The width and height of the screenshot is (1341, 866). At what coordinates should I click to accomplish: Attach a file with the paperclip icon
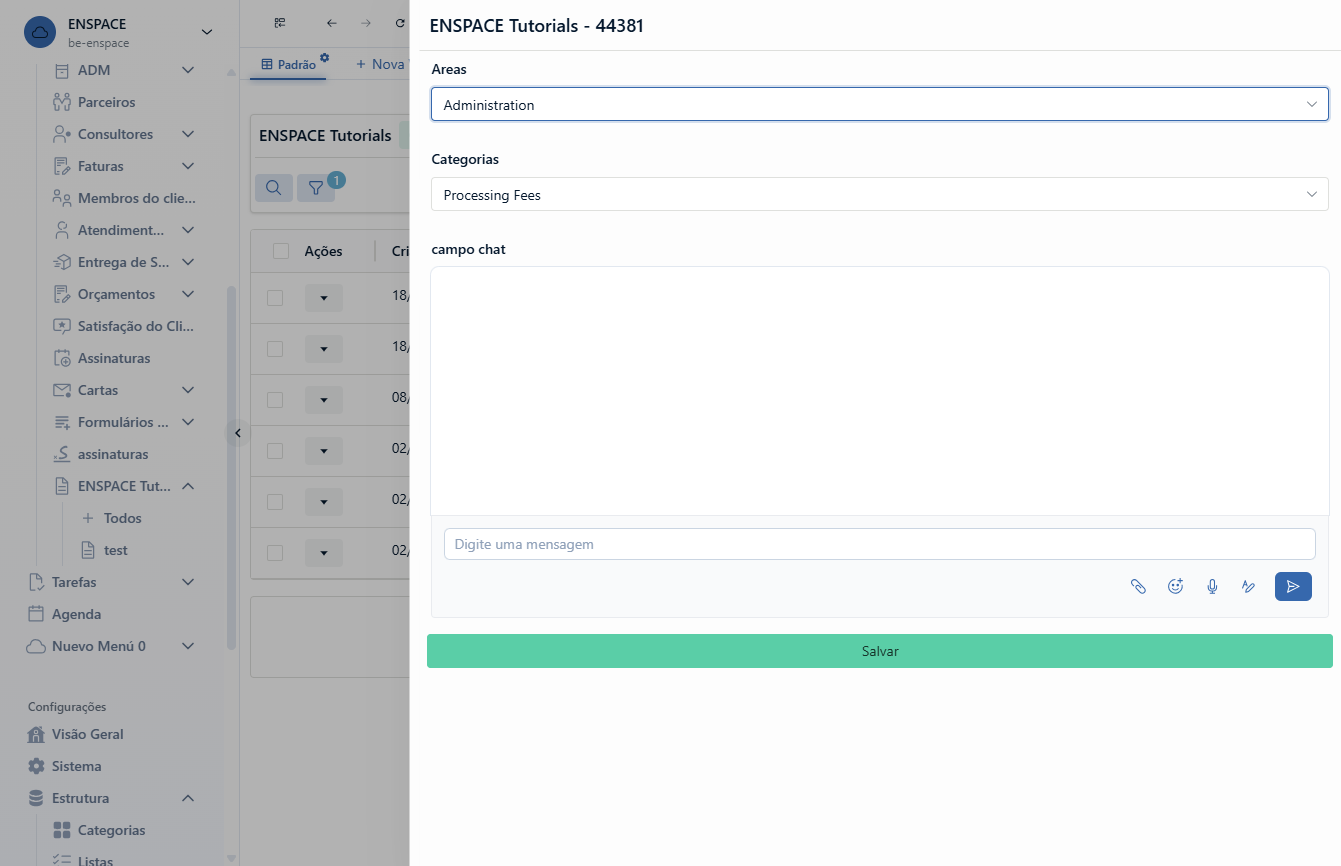click(x=1138, y=587)
